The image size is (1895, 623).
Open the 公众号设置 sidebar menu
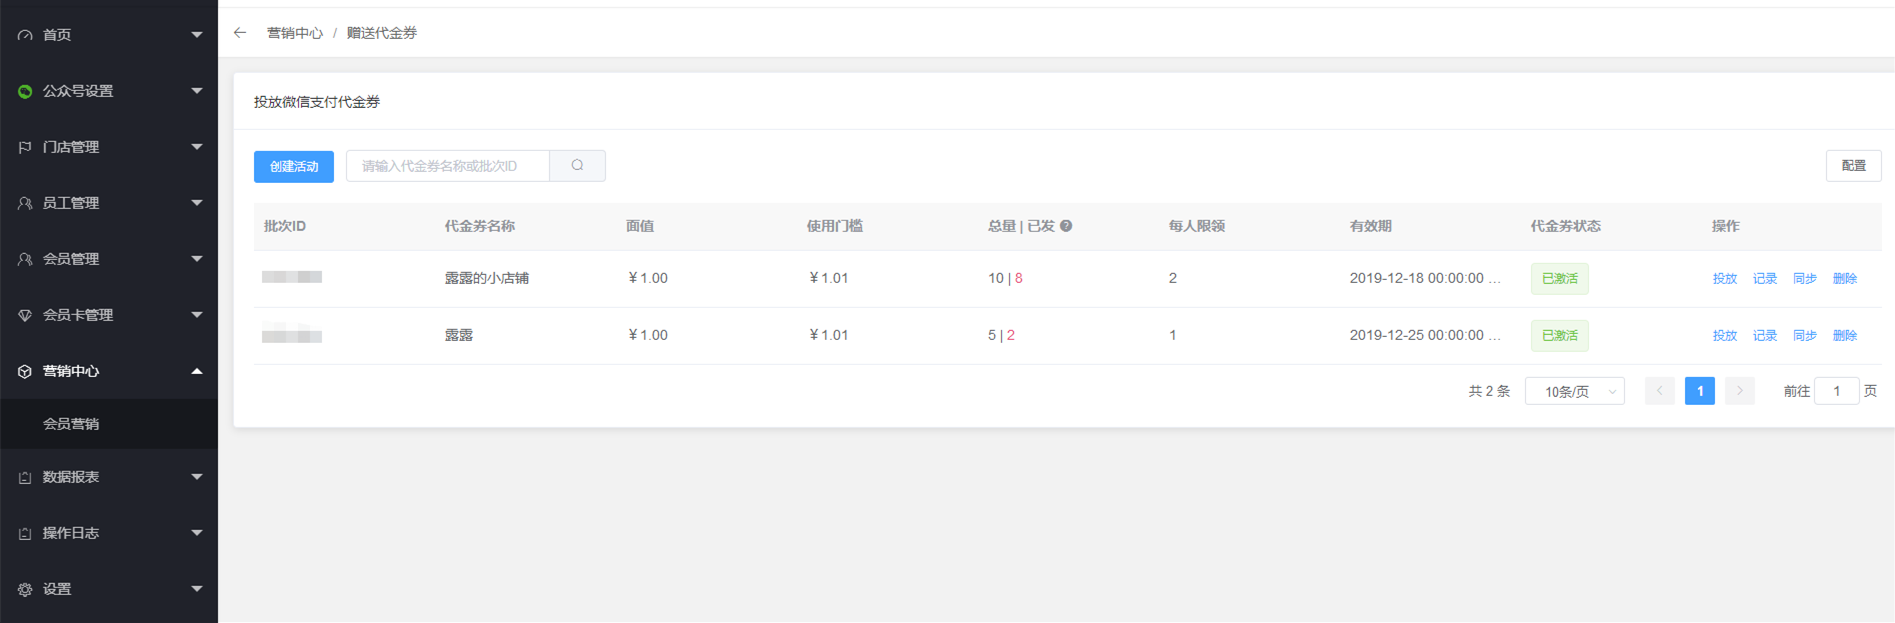(109, 91)
